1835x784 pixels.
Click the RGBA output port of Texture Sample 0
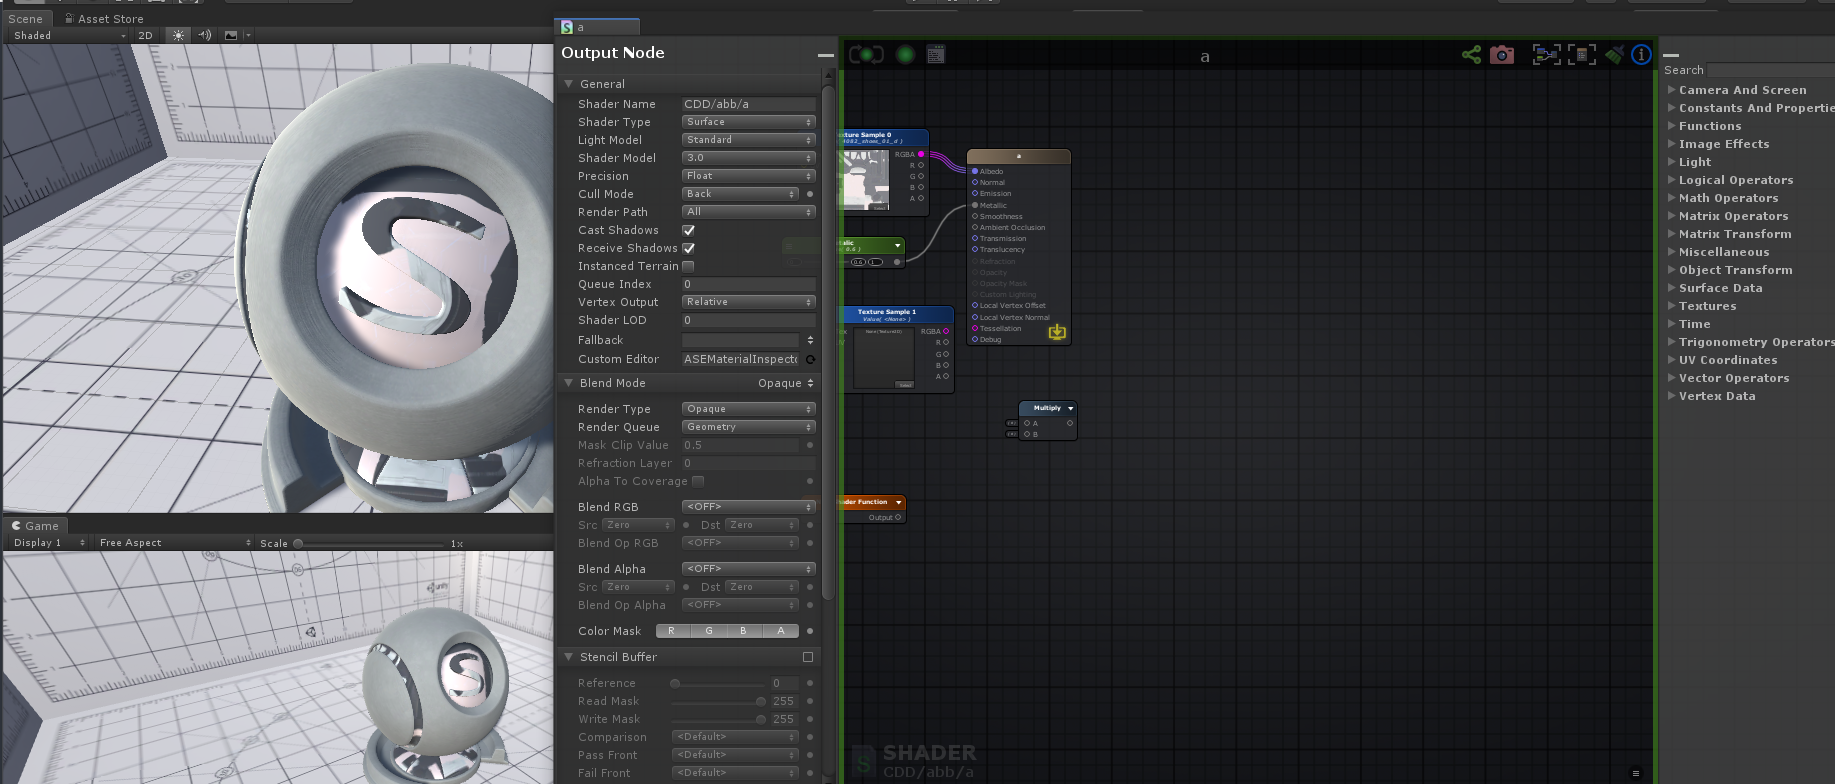coord(921,154)
